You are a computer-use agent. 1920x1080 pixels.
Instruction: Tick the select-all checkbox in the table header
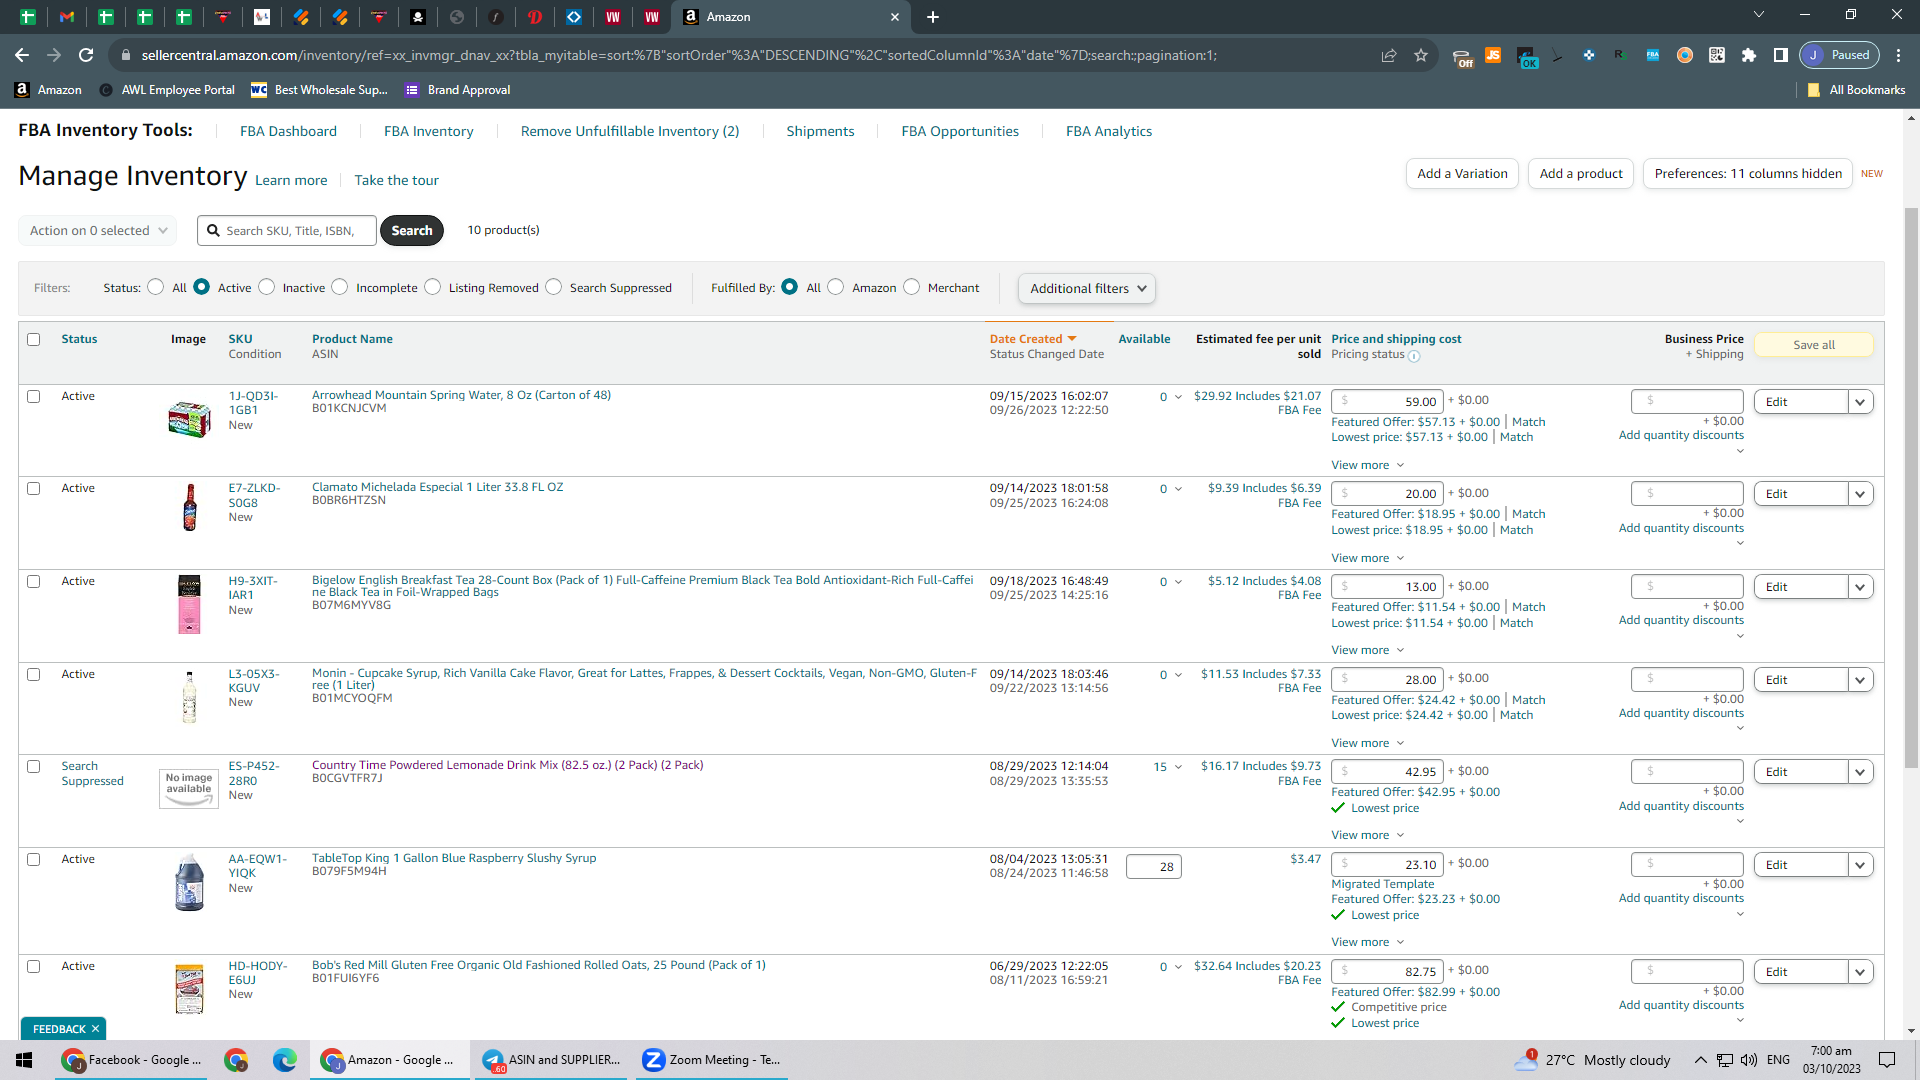(x=34, y=340)
